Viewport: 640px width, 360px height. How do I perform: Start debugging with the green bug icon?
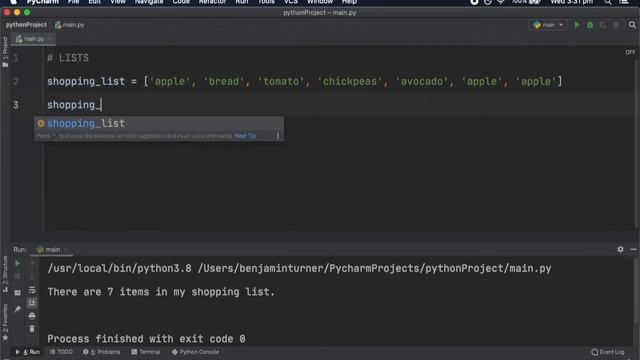coord(590,25)
